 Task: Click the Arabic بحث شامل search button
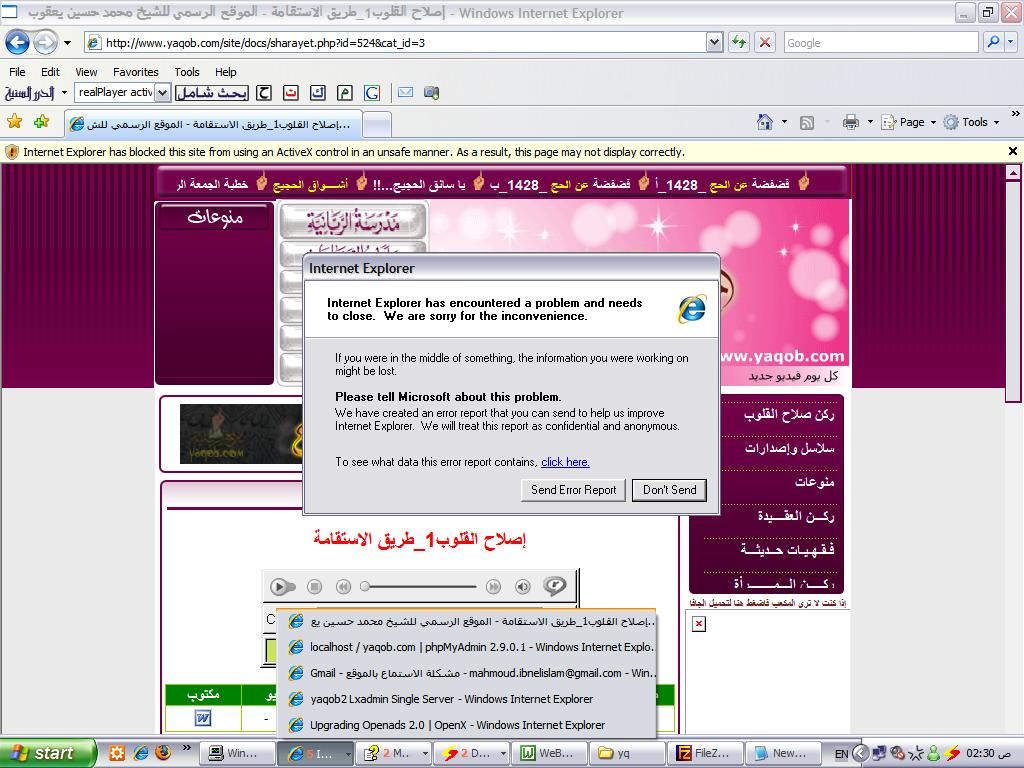(x=212, y=93)
